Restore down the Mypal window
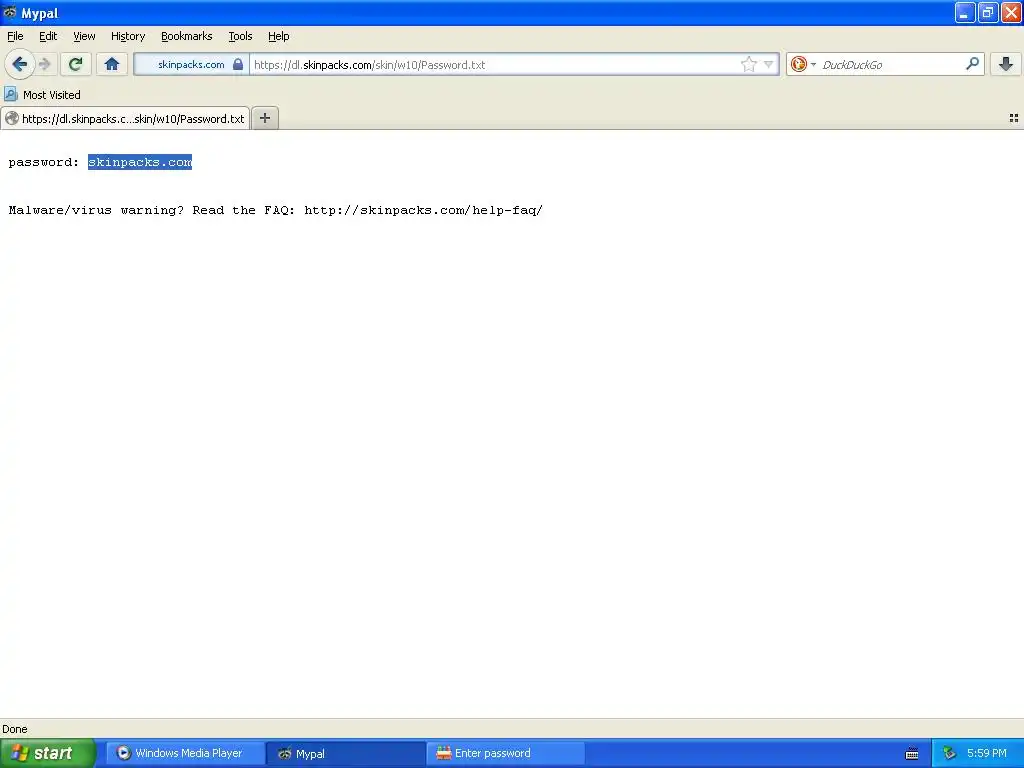The width and height of the screenshot is (1024, 768). click(x=988, y=12)
